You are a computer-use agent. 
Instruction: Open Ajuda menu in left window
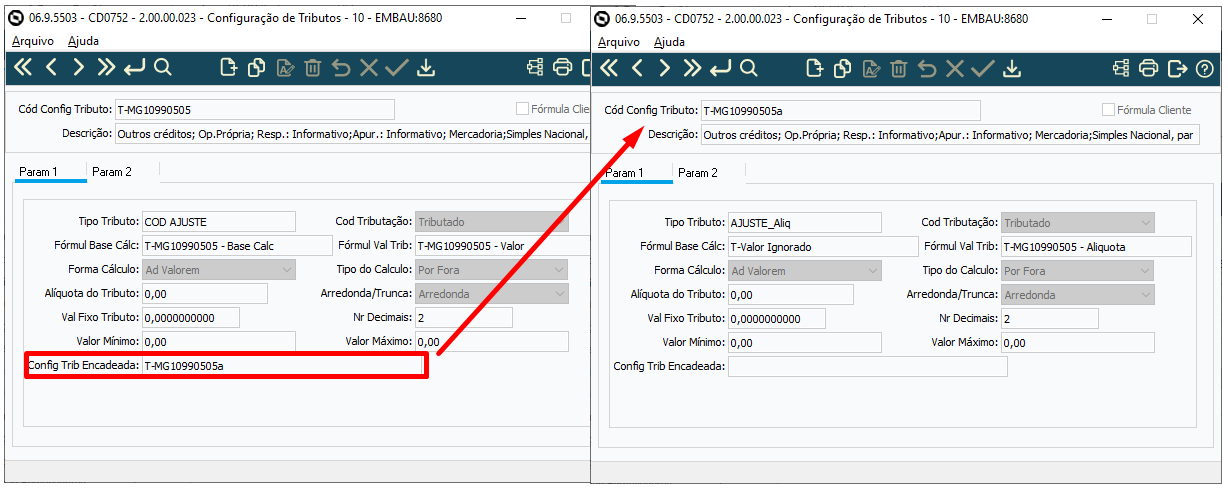[83, 41]
